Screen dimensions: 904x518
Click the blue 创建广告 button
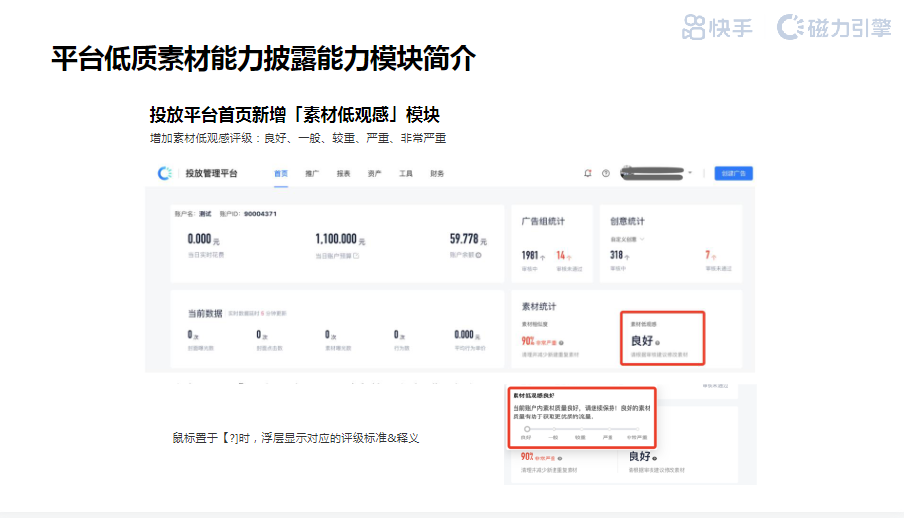pyautogui.click(x=733, y=174)
